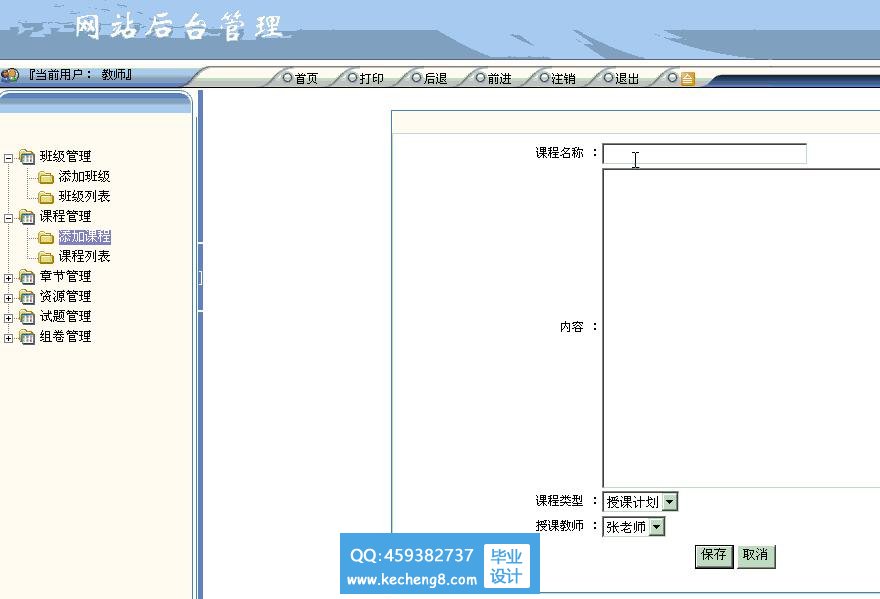Click the 保存 button
880x599 pixels.
pyautogui.click(x=714, y=556)
